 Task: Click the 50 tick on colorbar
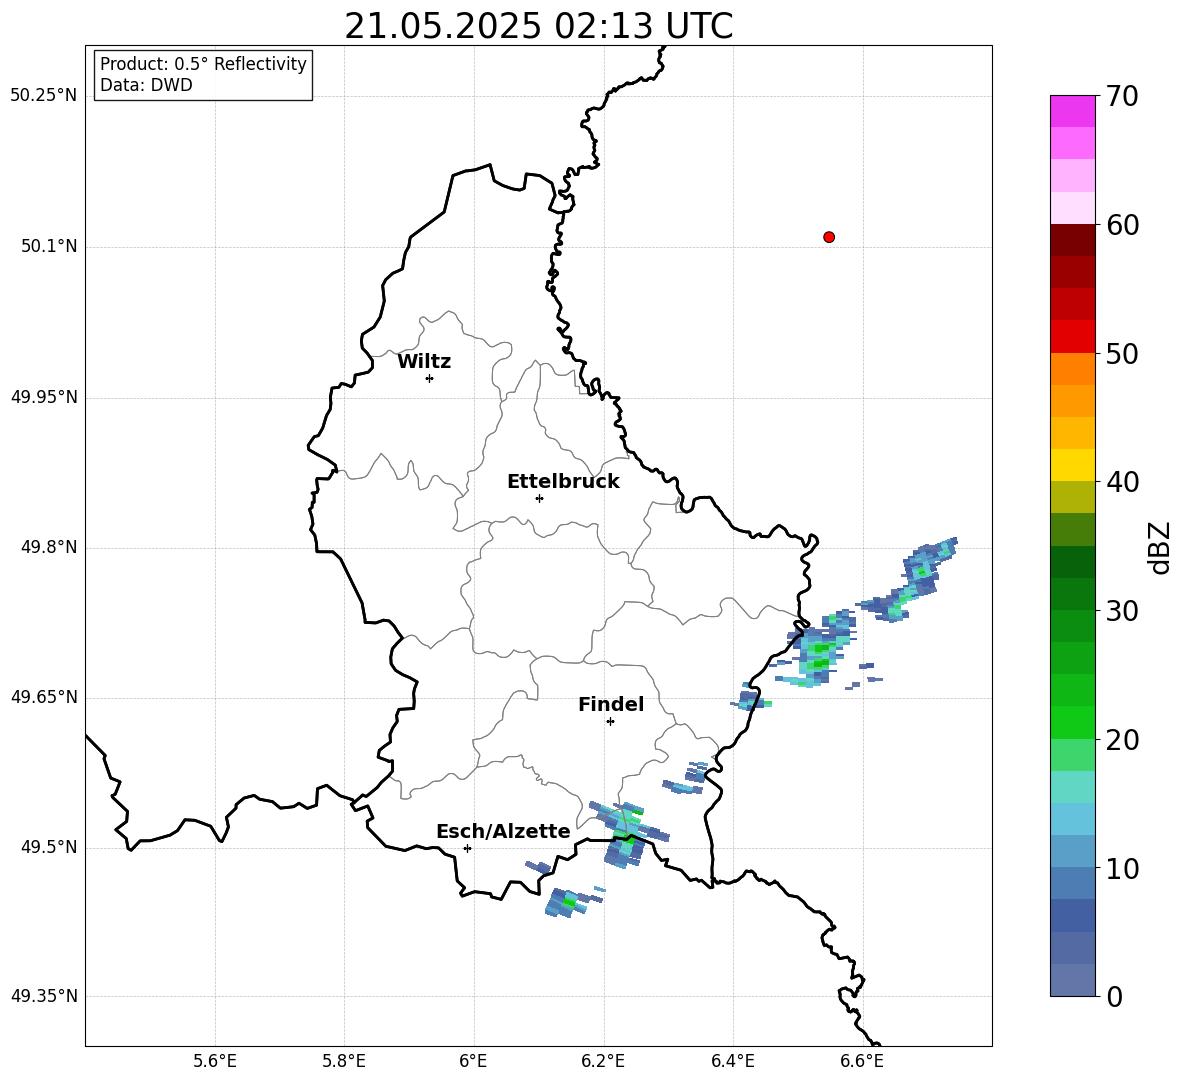click(x=1122, y=353)
